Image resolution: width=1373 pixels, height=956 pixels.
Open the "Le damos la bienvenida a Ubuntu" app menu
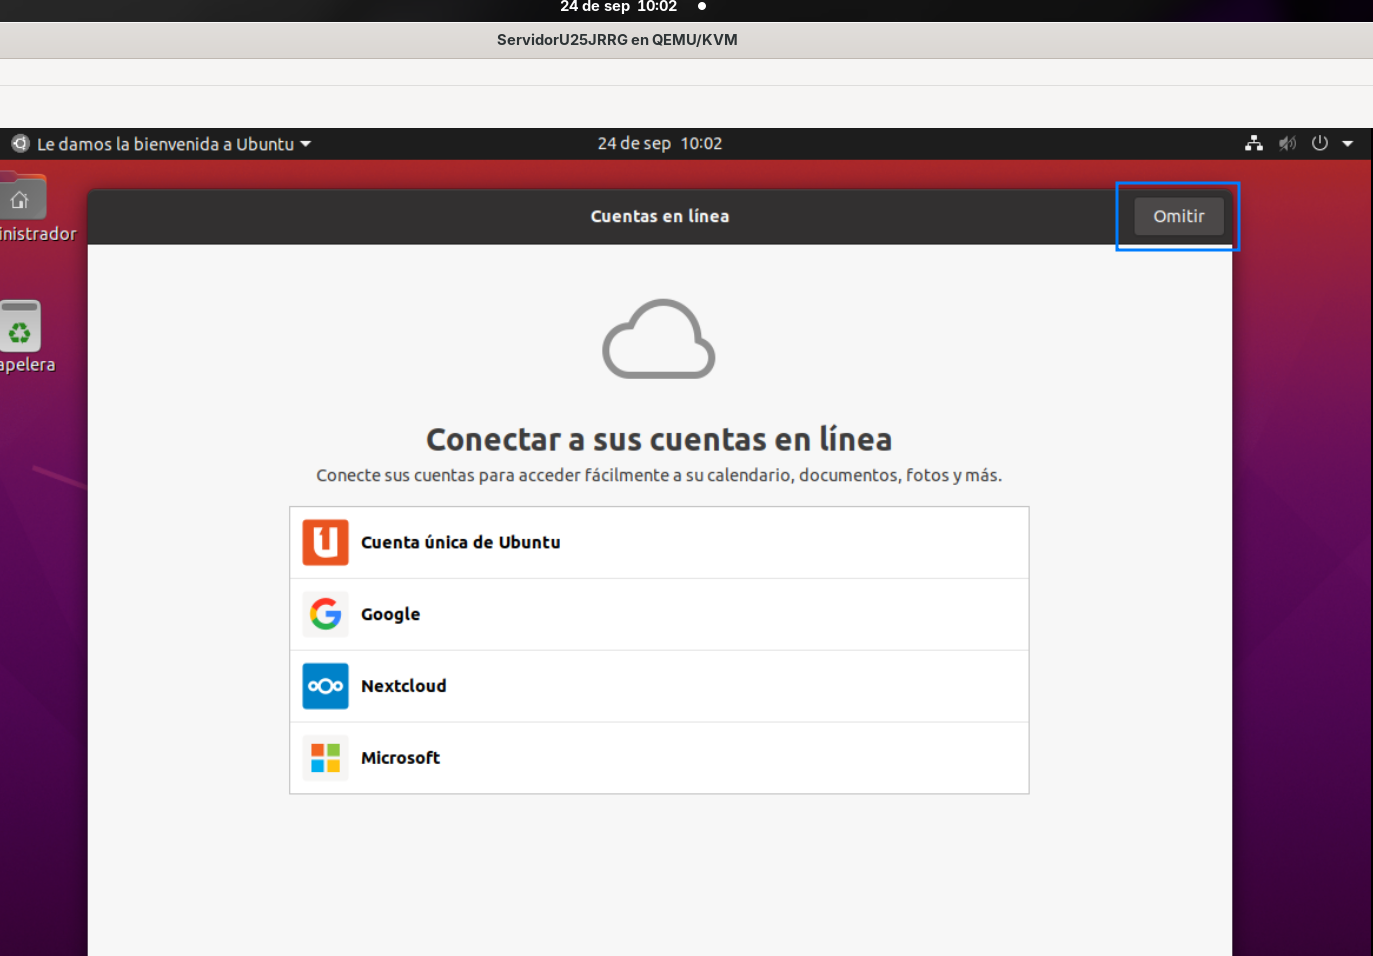162,144
